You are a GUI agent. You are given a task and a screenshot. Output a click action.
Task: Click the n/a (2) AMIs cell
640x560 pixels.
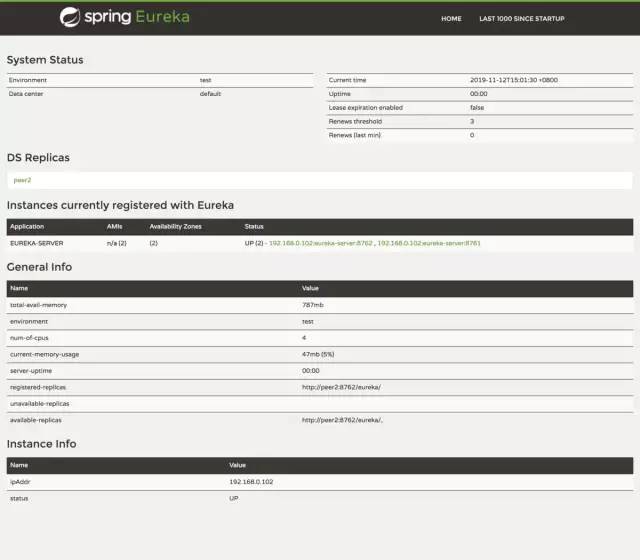coord(117,243)
